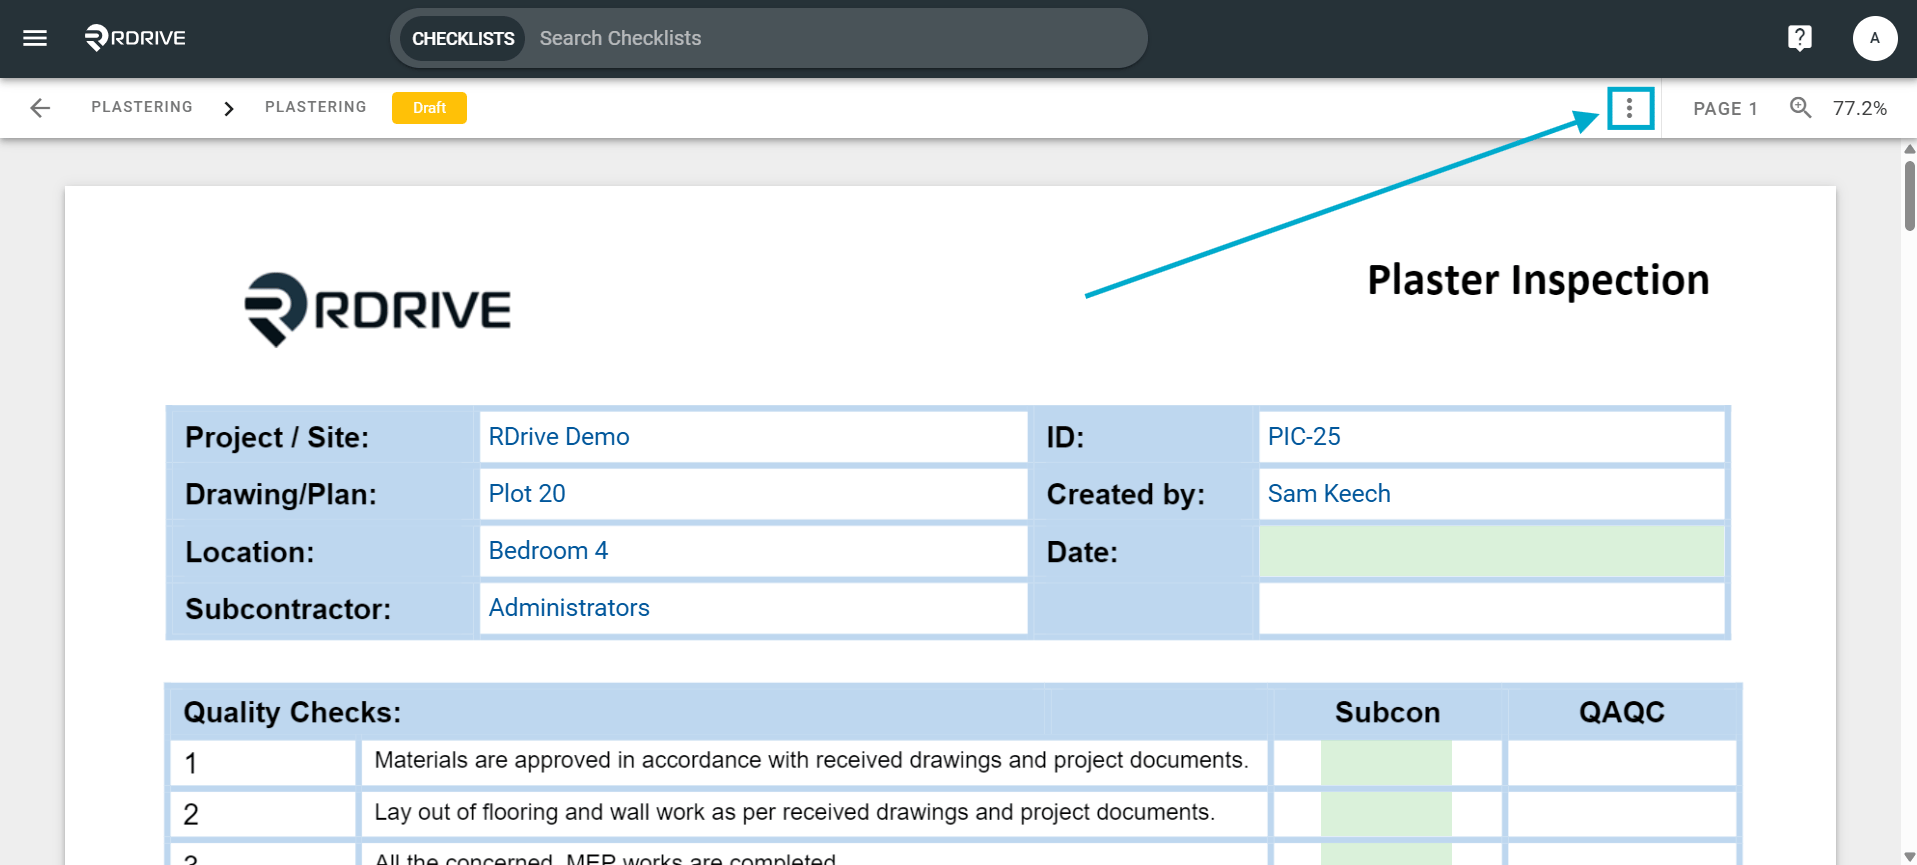
Task: Click the PAGE 1 indicator
Action: click(1725, 108)
